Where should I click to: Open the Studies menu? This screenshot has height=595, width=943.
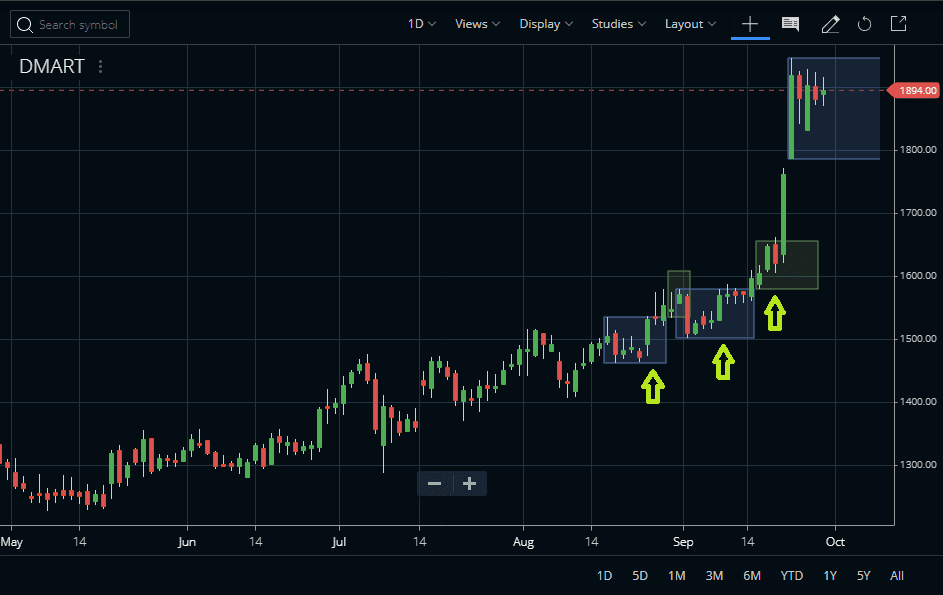[617, 23]
